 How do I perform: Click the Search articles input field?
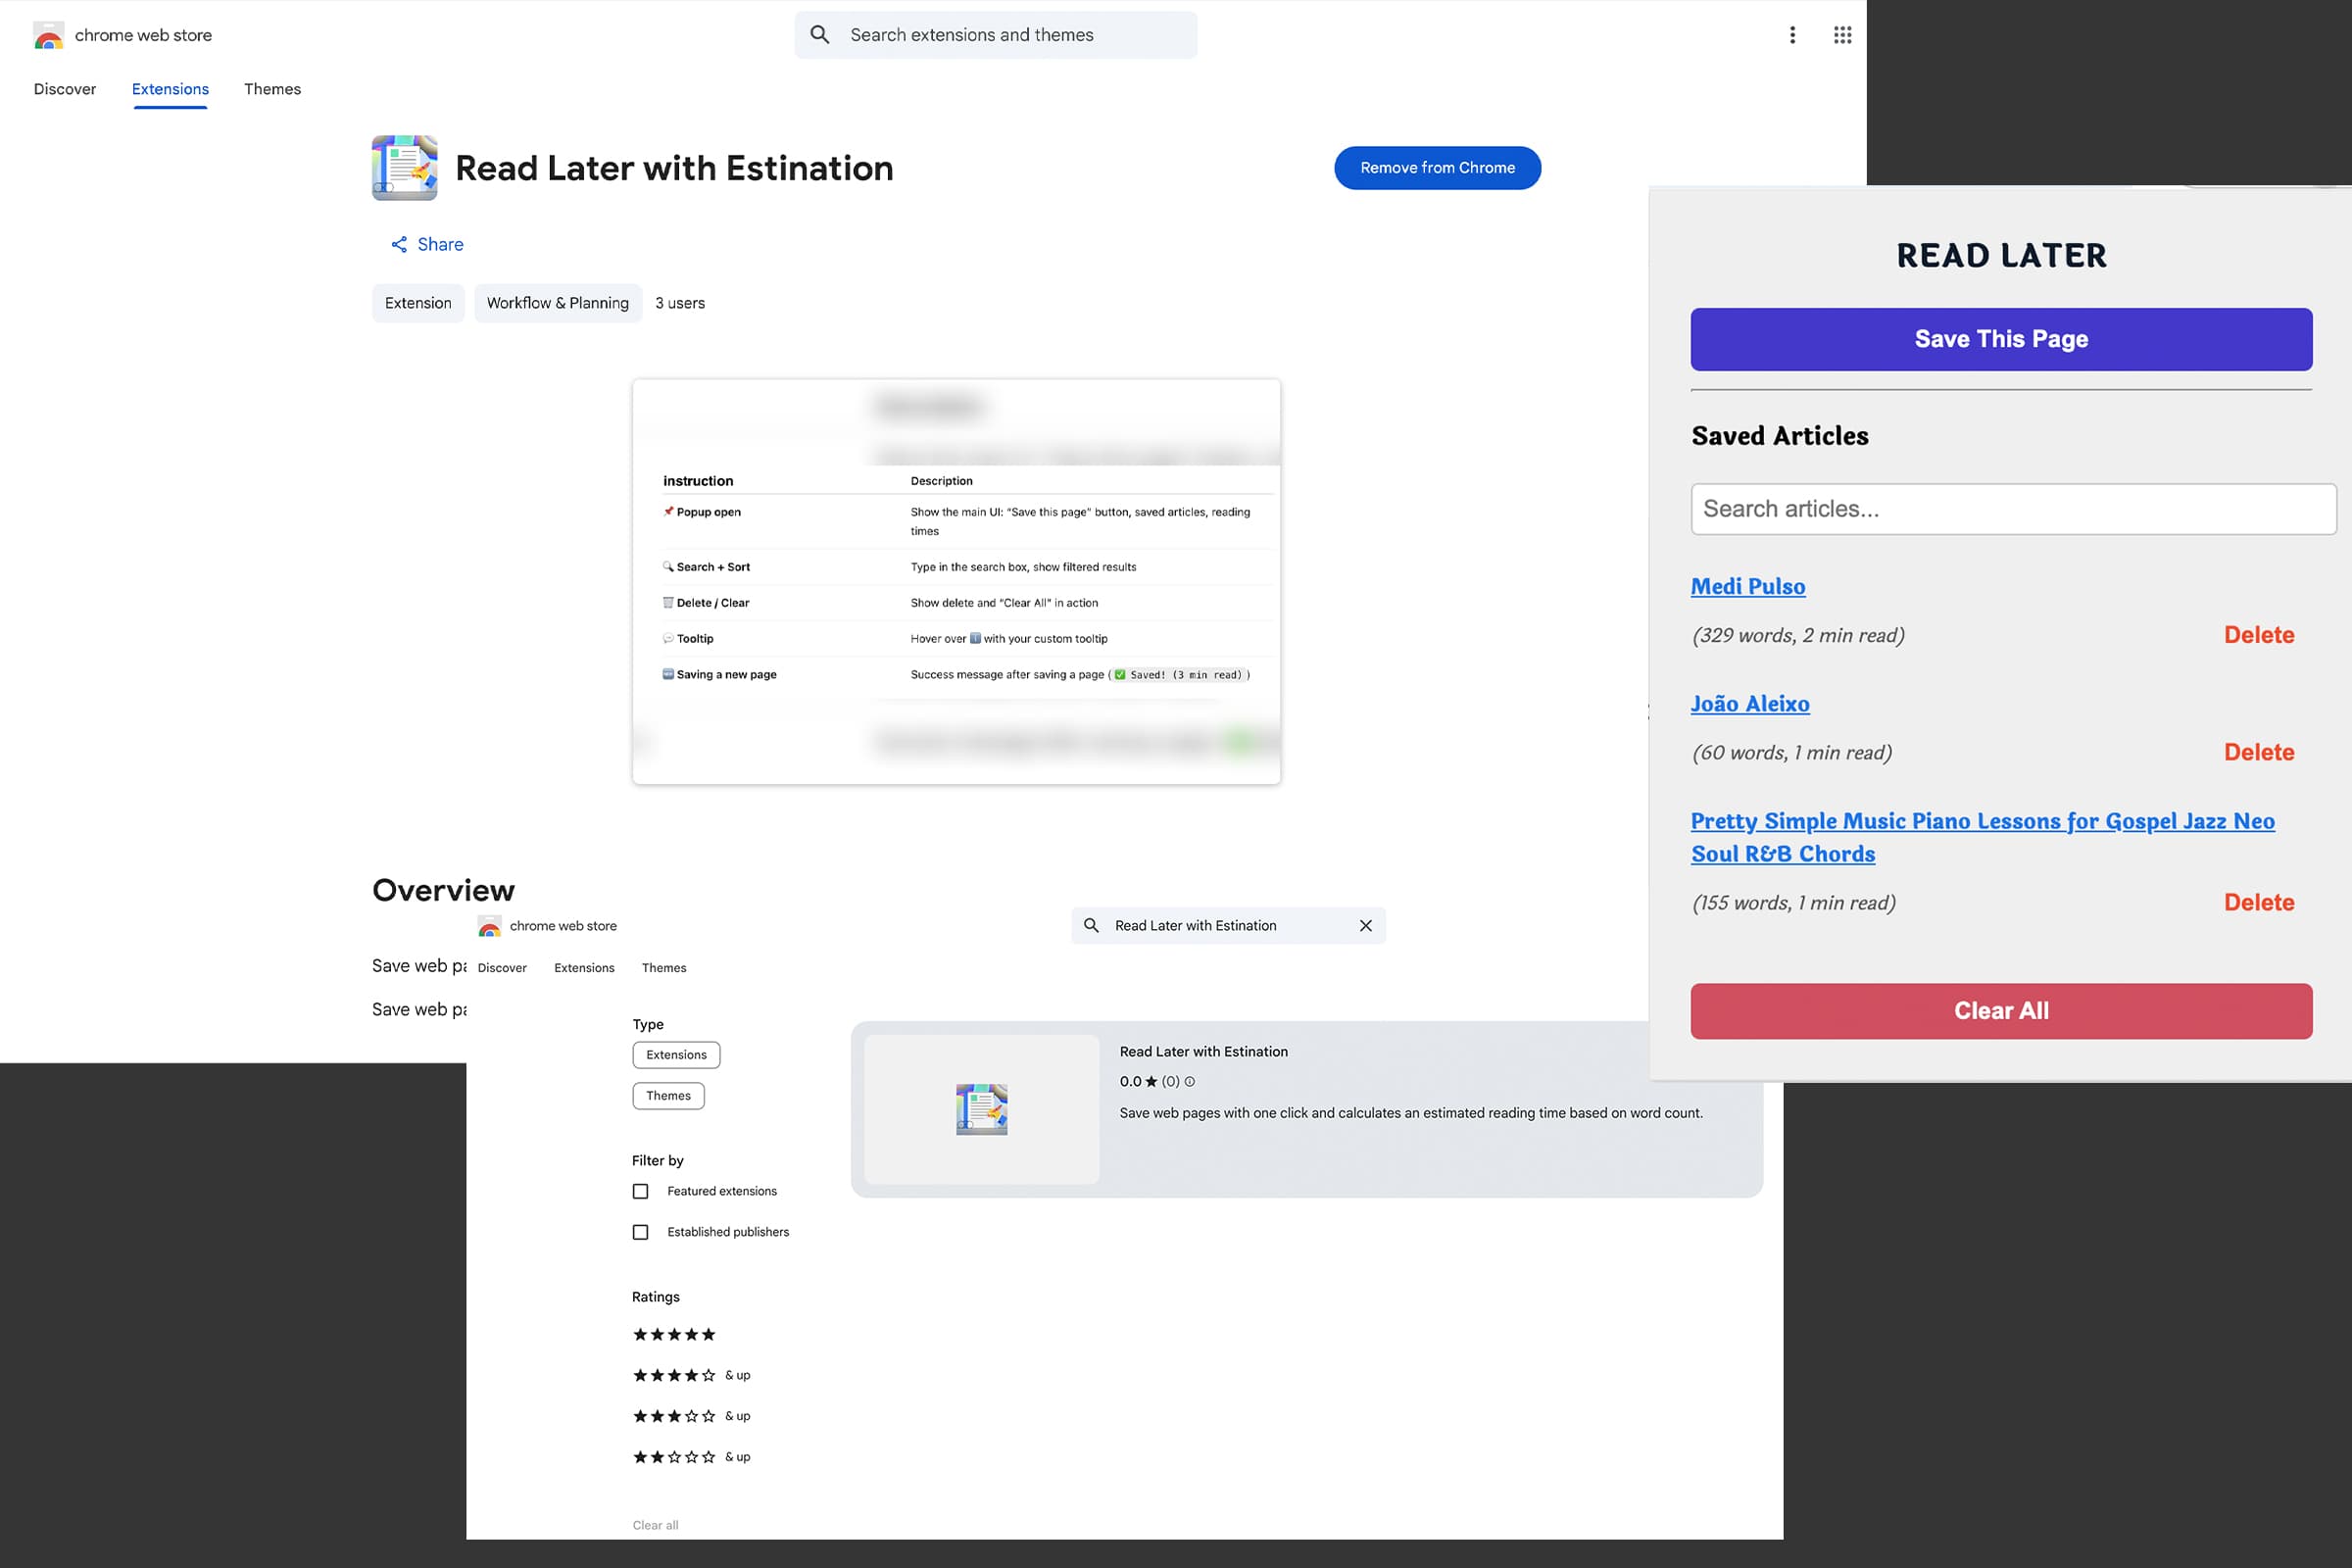coord(2012,509)
